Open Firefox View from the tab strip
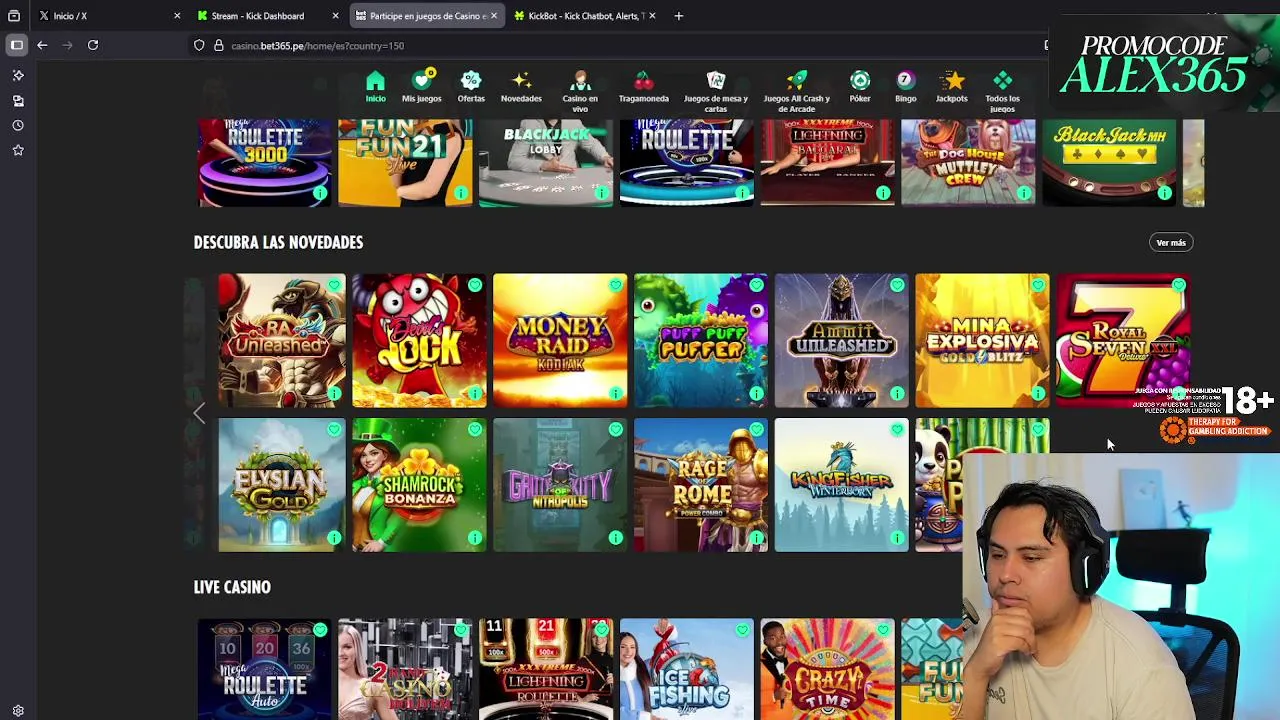The width and height of the screenshot is (1280, 720). pos(14,16)
